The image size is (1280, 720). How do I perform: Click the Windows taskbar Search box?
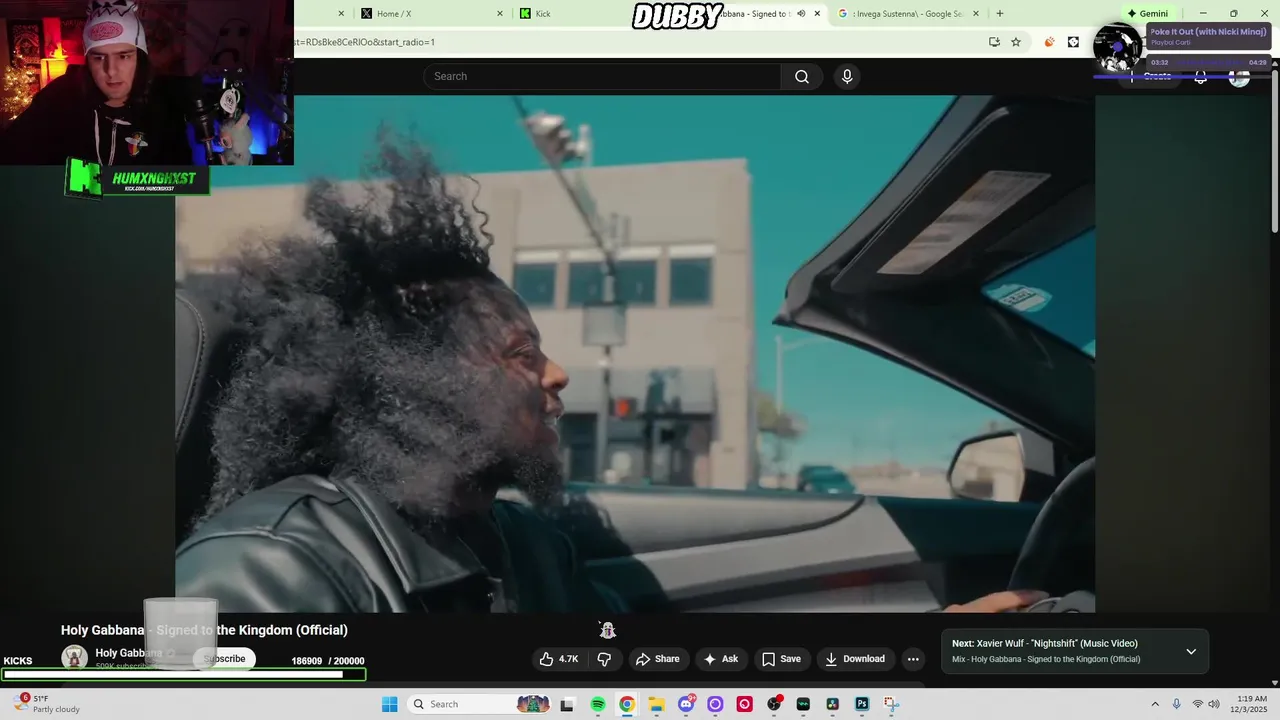click(x=480, y=704)
